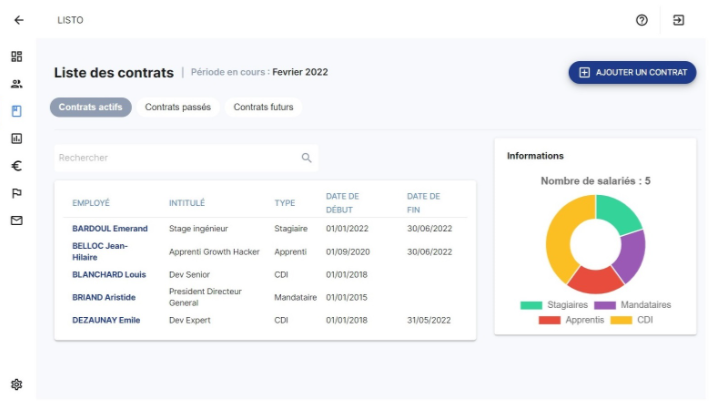
Task: Switch to Contrats futurs tab
Action: coord(263,107)
